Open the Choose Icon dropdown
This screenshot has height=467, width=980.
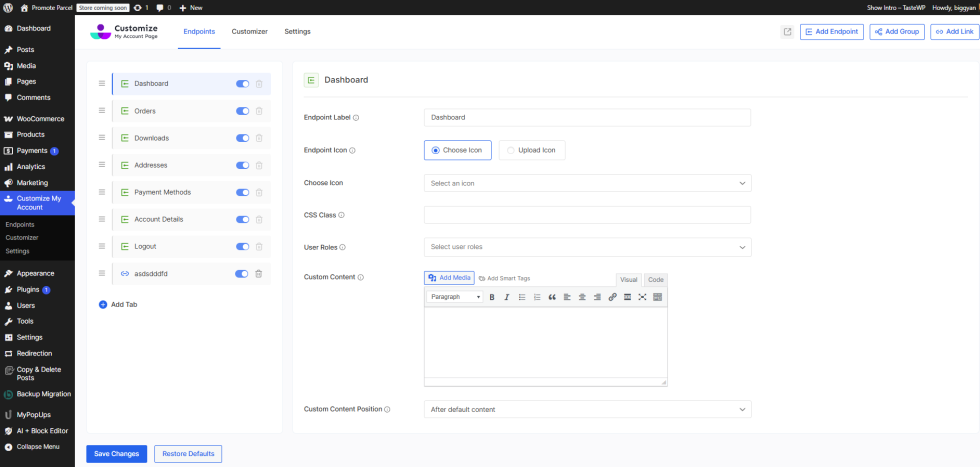pyautogui.click(x=587, y=183)
